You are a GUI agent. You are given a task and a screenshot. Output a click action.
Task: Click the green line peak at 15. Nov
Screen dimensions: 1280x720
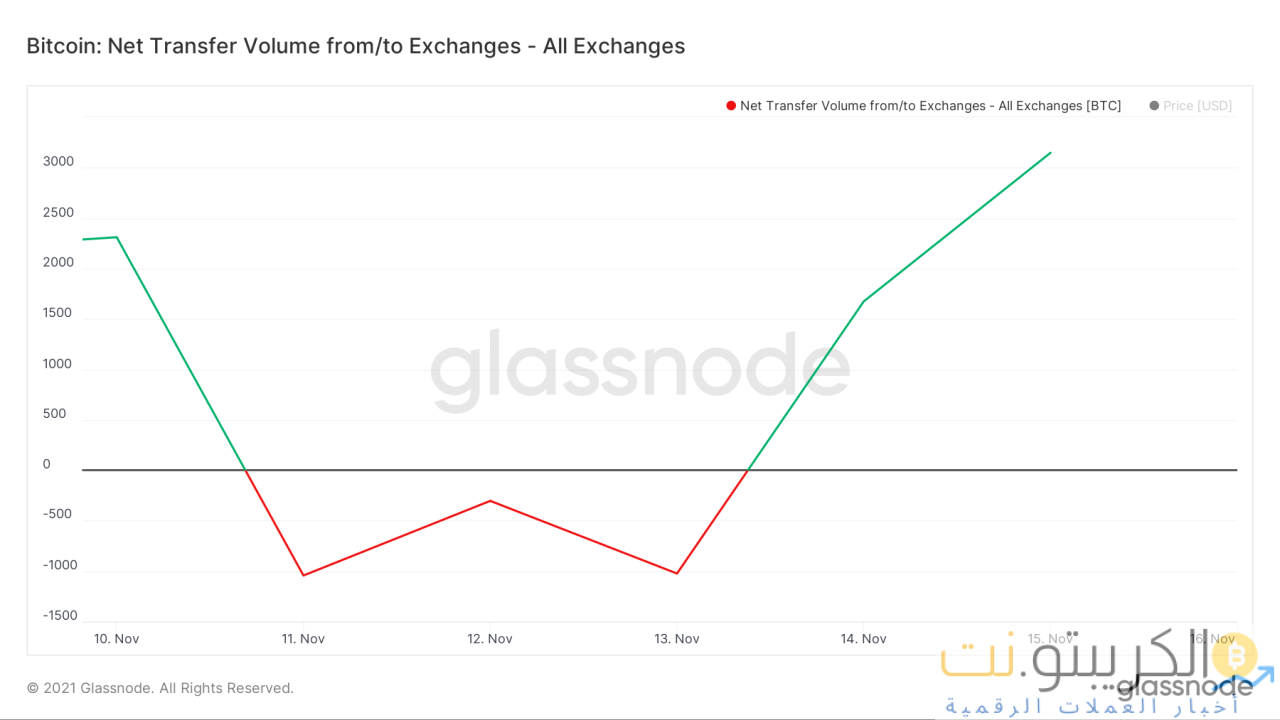[x=1050, y=152]
